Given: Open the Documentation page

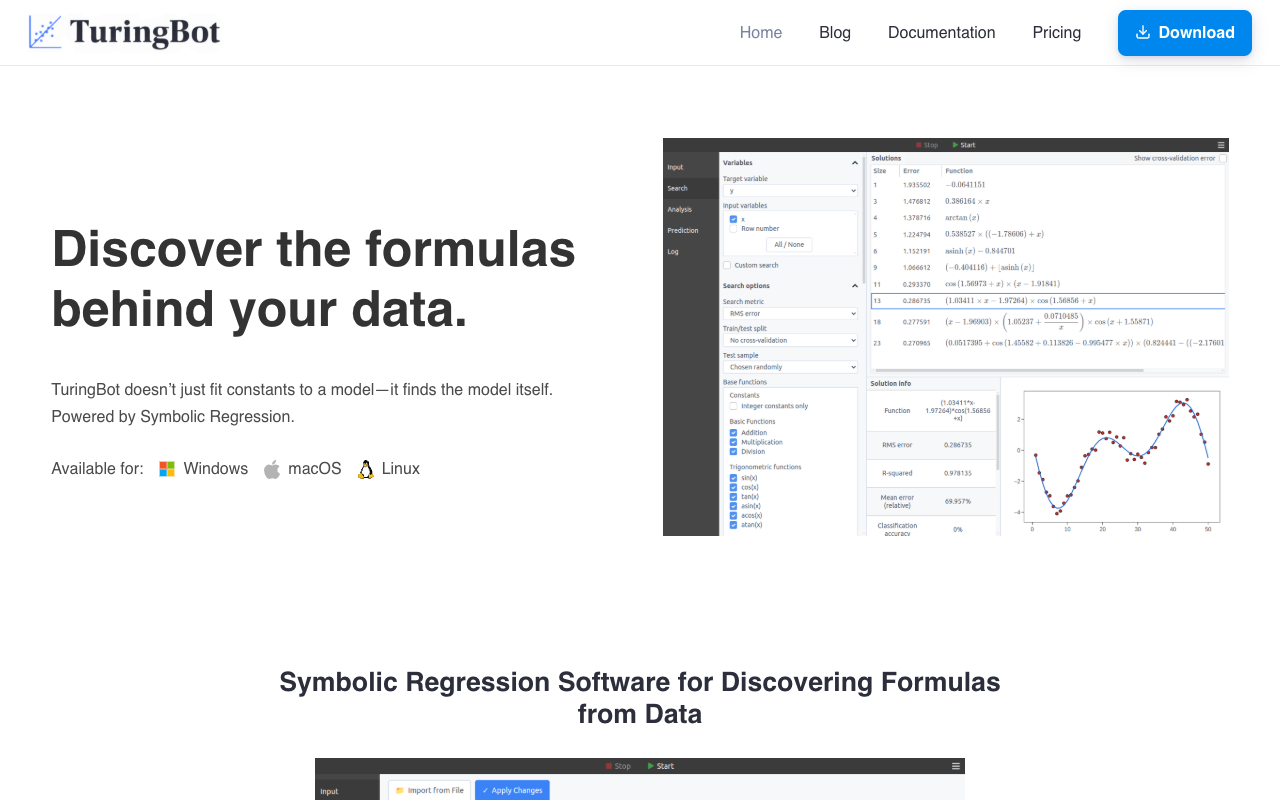Looking at the screenshot, I should pos(942,33).
